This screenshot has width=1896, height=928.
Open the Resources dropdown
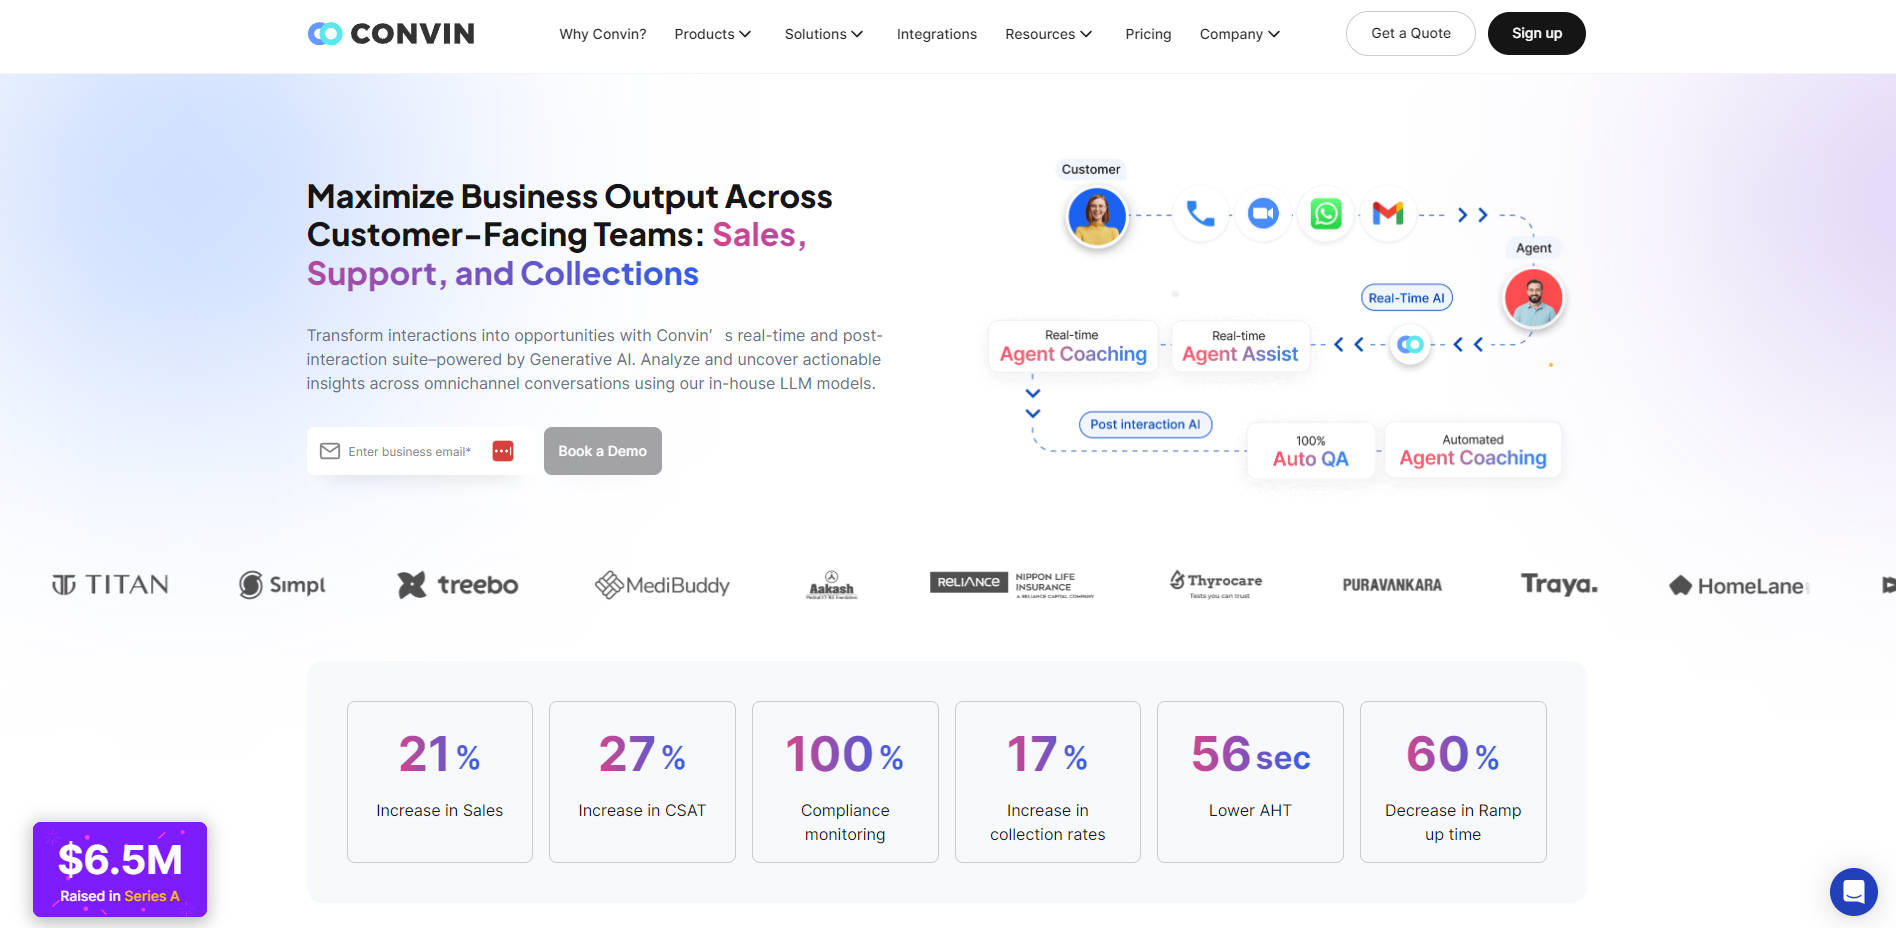point(1048,34)
